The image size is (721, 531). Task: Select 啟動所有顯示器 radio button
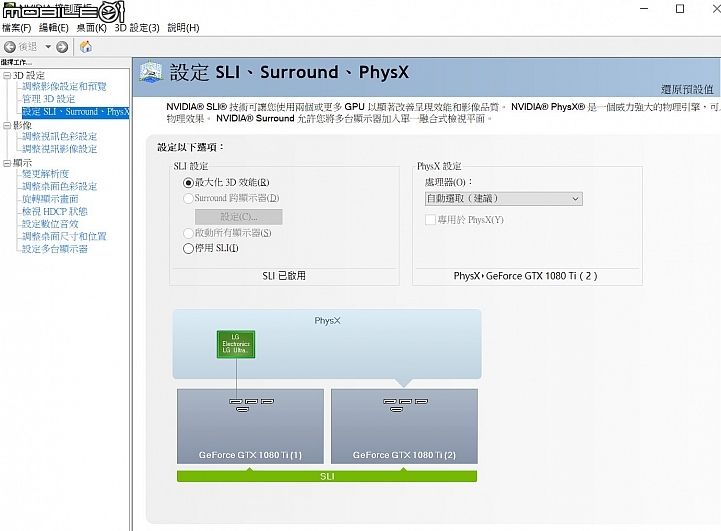pos(188,233)
